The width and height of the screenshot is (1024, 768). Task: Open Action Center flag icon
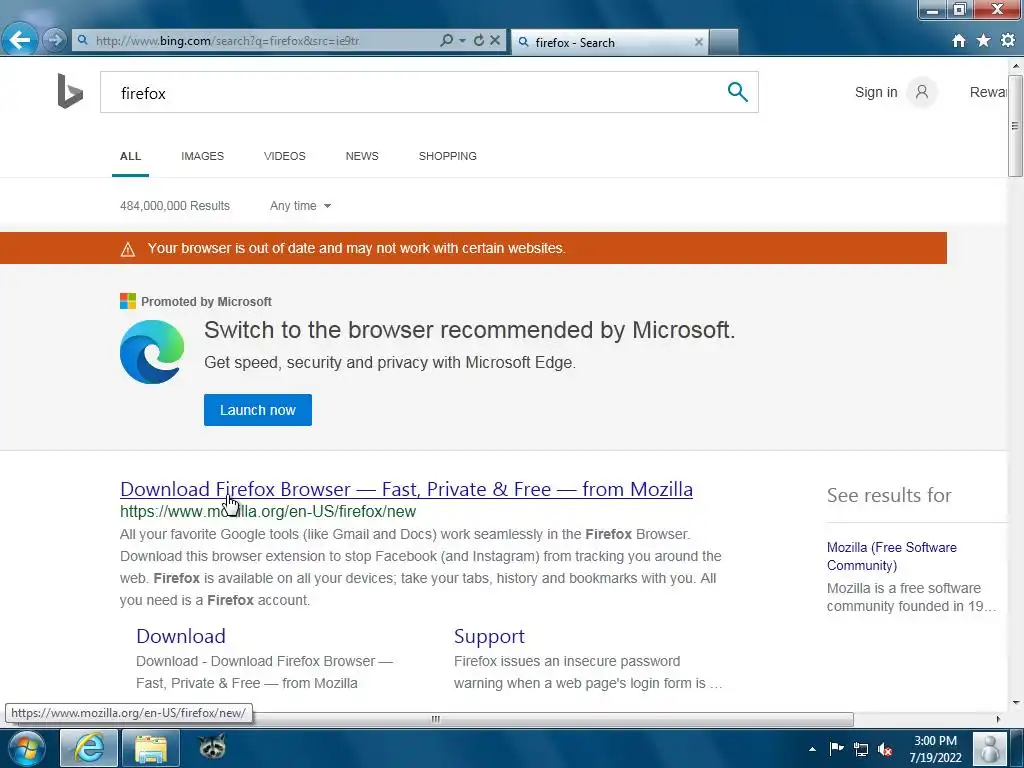pos(837,748)
